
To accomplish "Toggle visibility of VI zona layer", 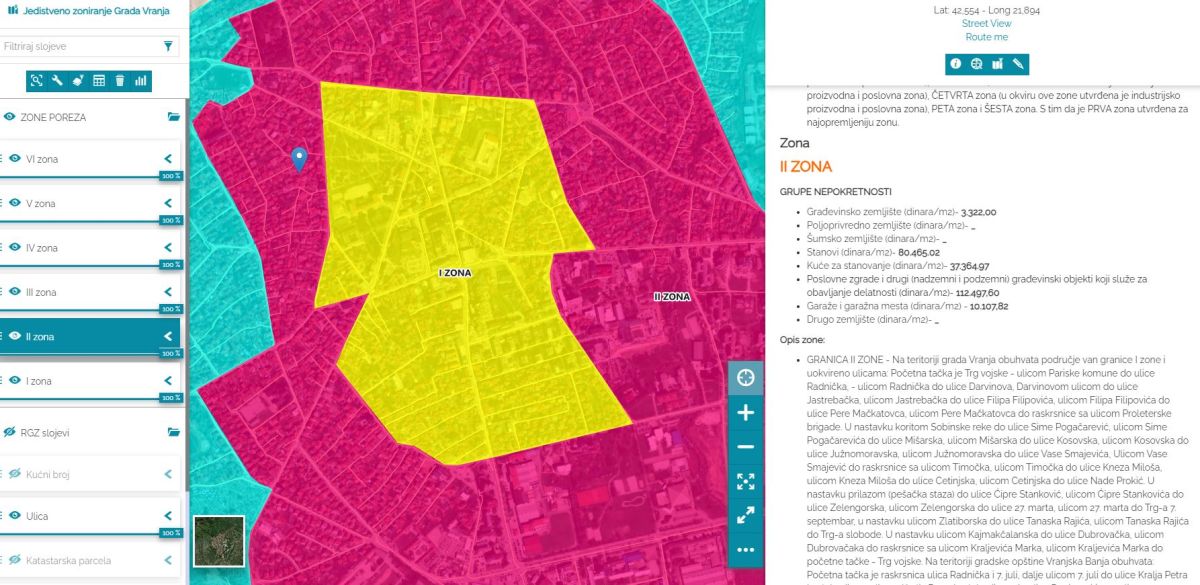I will click(15, 158).
